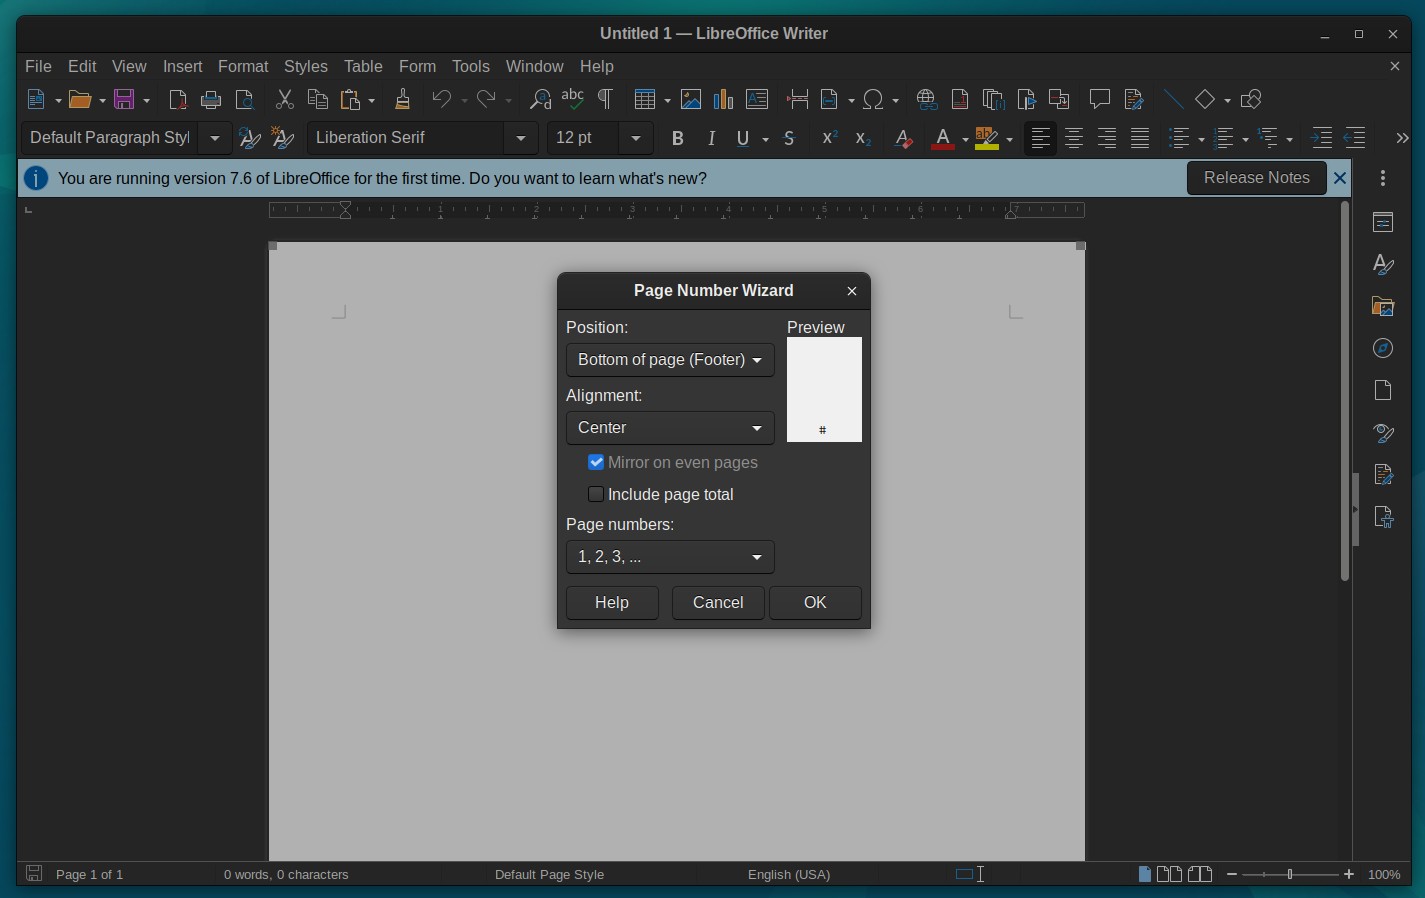Viewport: 1425px width, 898px height.
Task: Expand Liberation Serif font name dropdown
Action: point(521,139)
